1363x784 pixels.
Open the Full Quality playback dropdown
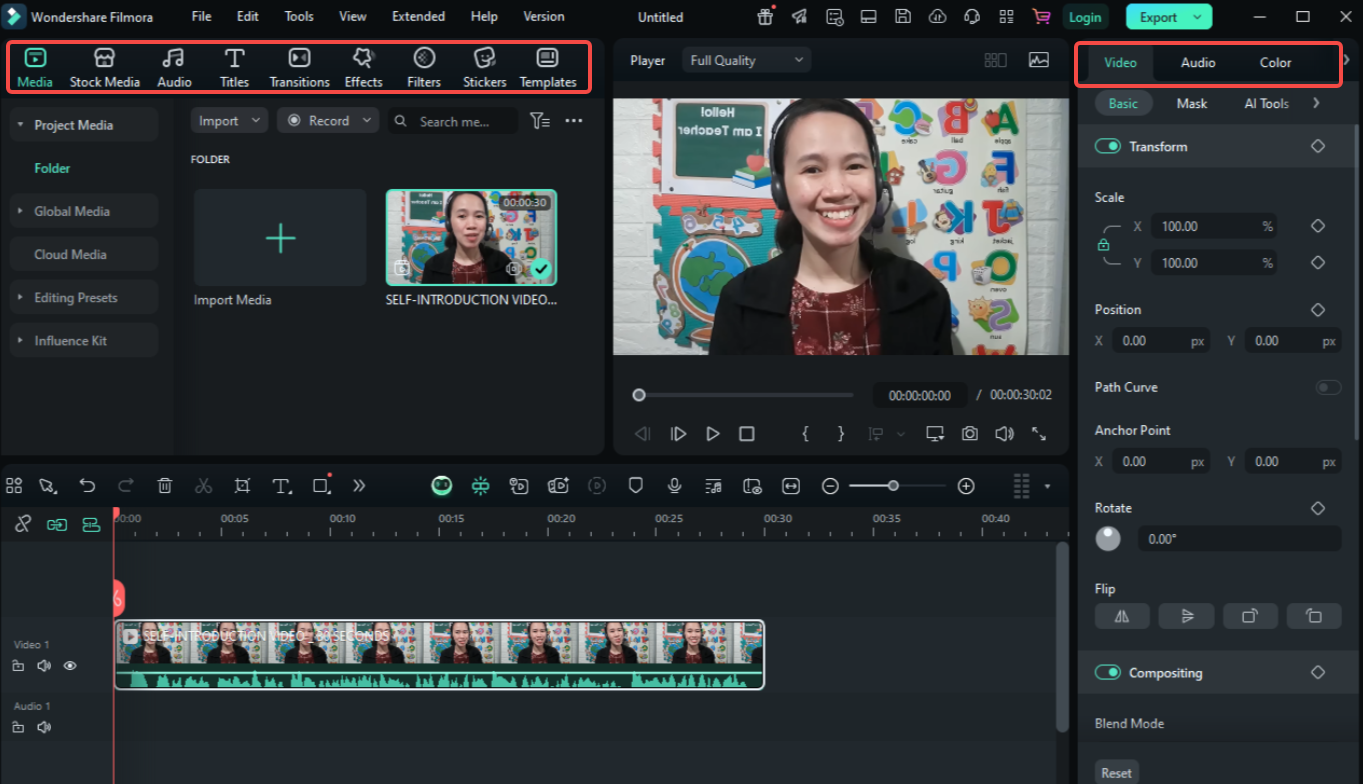(x=745, y=59)
